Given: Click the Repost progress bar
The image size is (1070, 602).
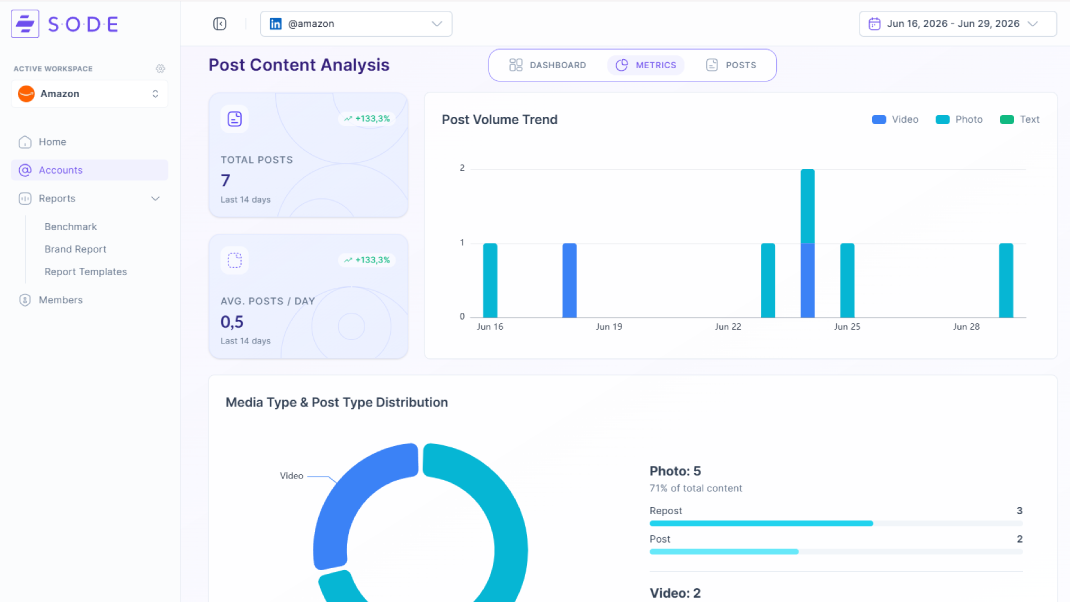Looking at the screenshot, I should pos(836,524).
